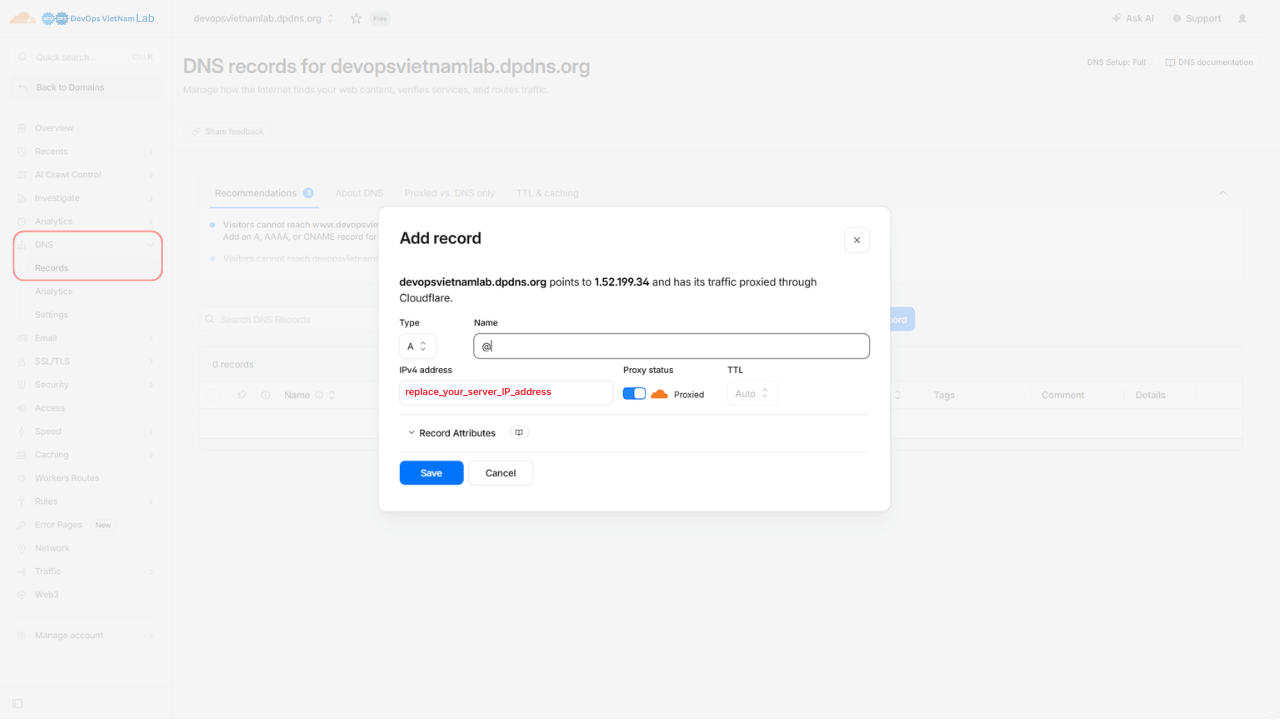Click the Security shield icon

[22, 384]
